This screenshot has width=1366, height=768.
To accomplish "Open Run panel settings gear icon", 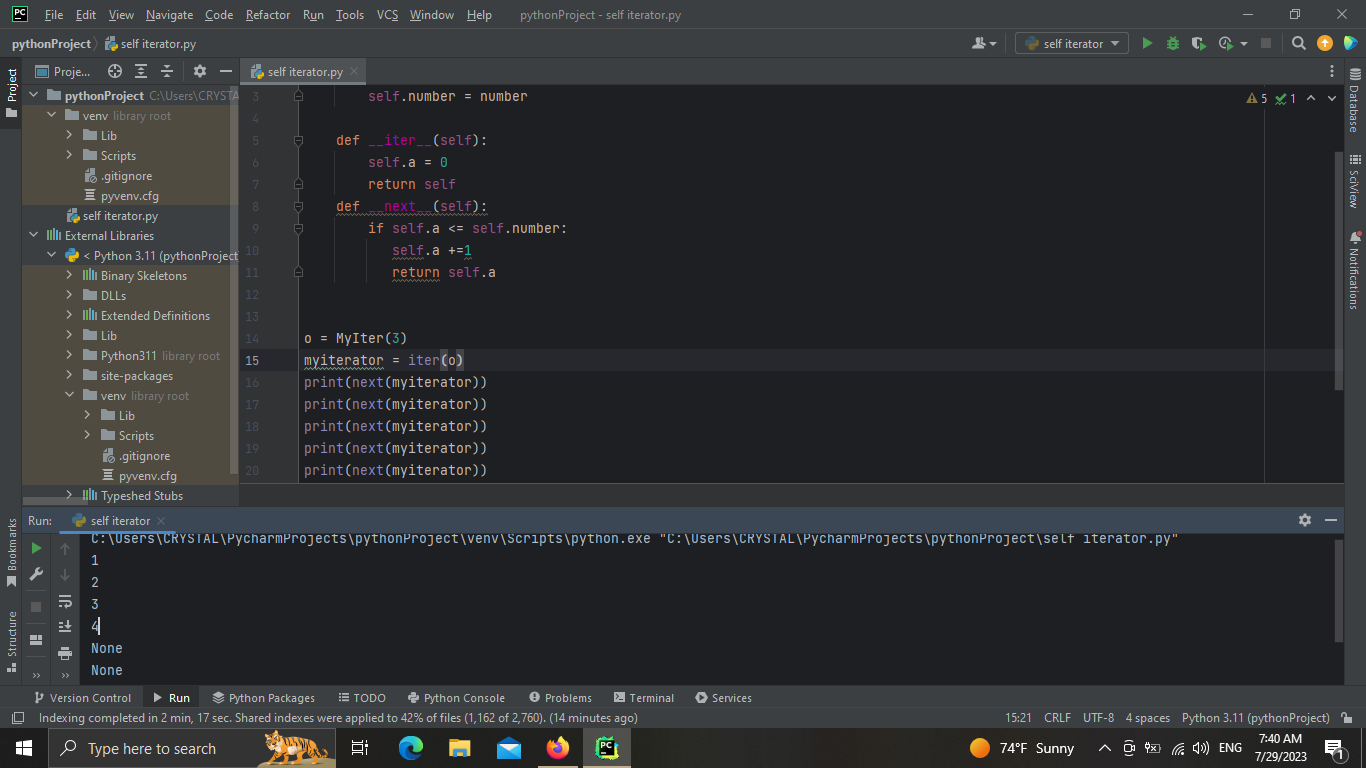I will pyautogui.click(x=1304, y=520).
